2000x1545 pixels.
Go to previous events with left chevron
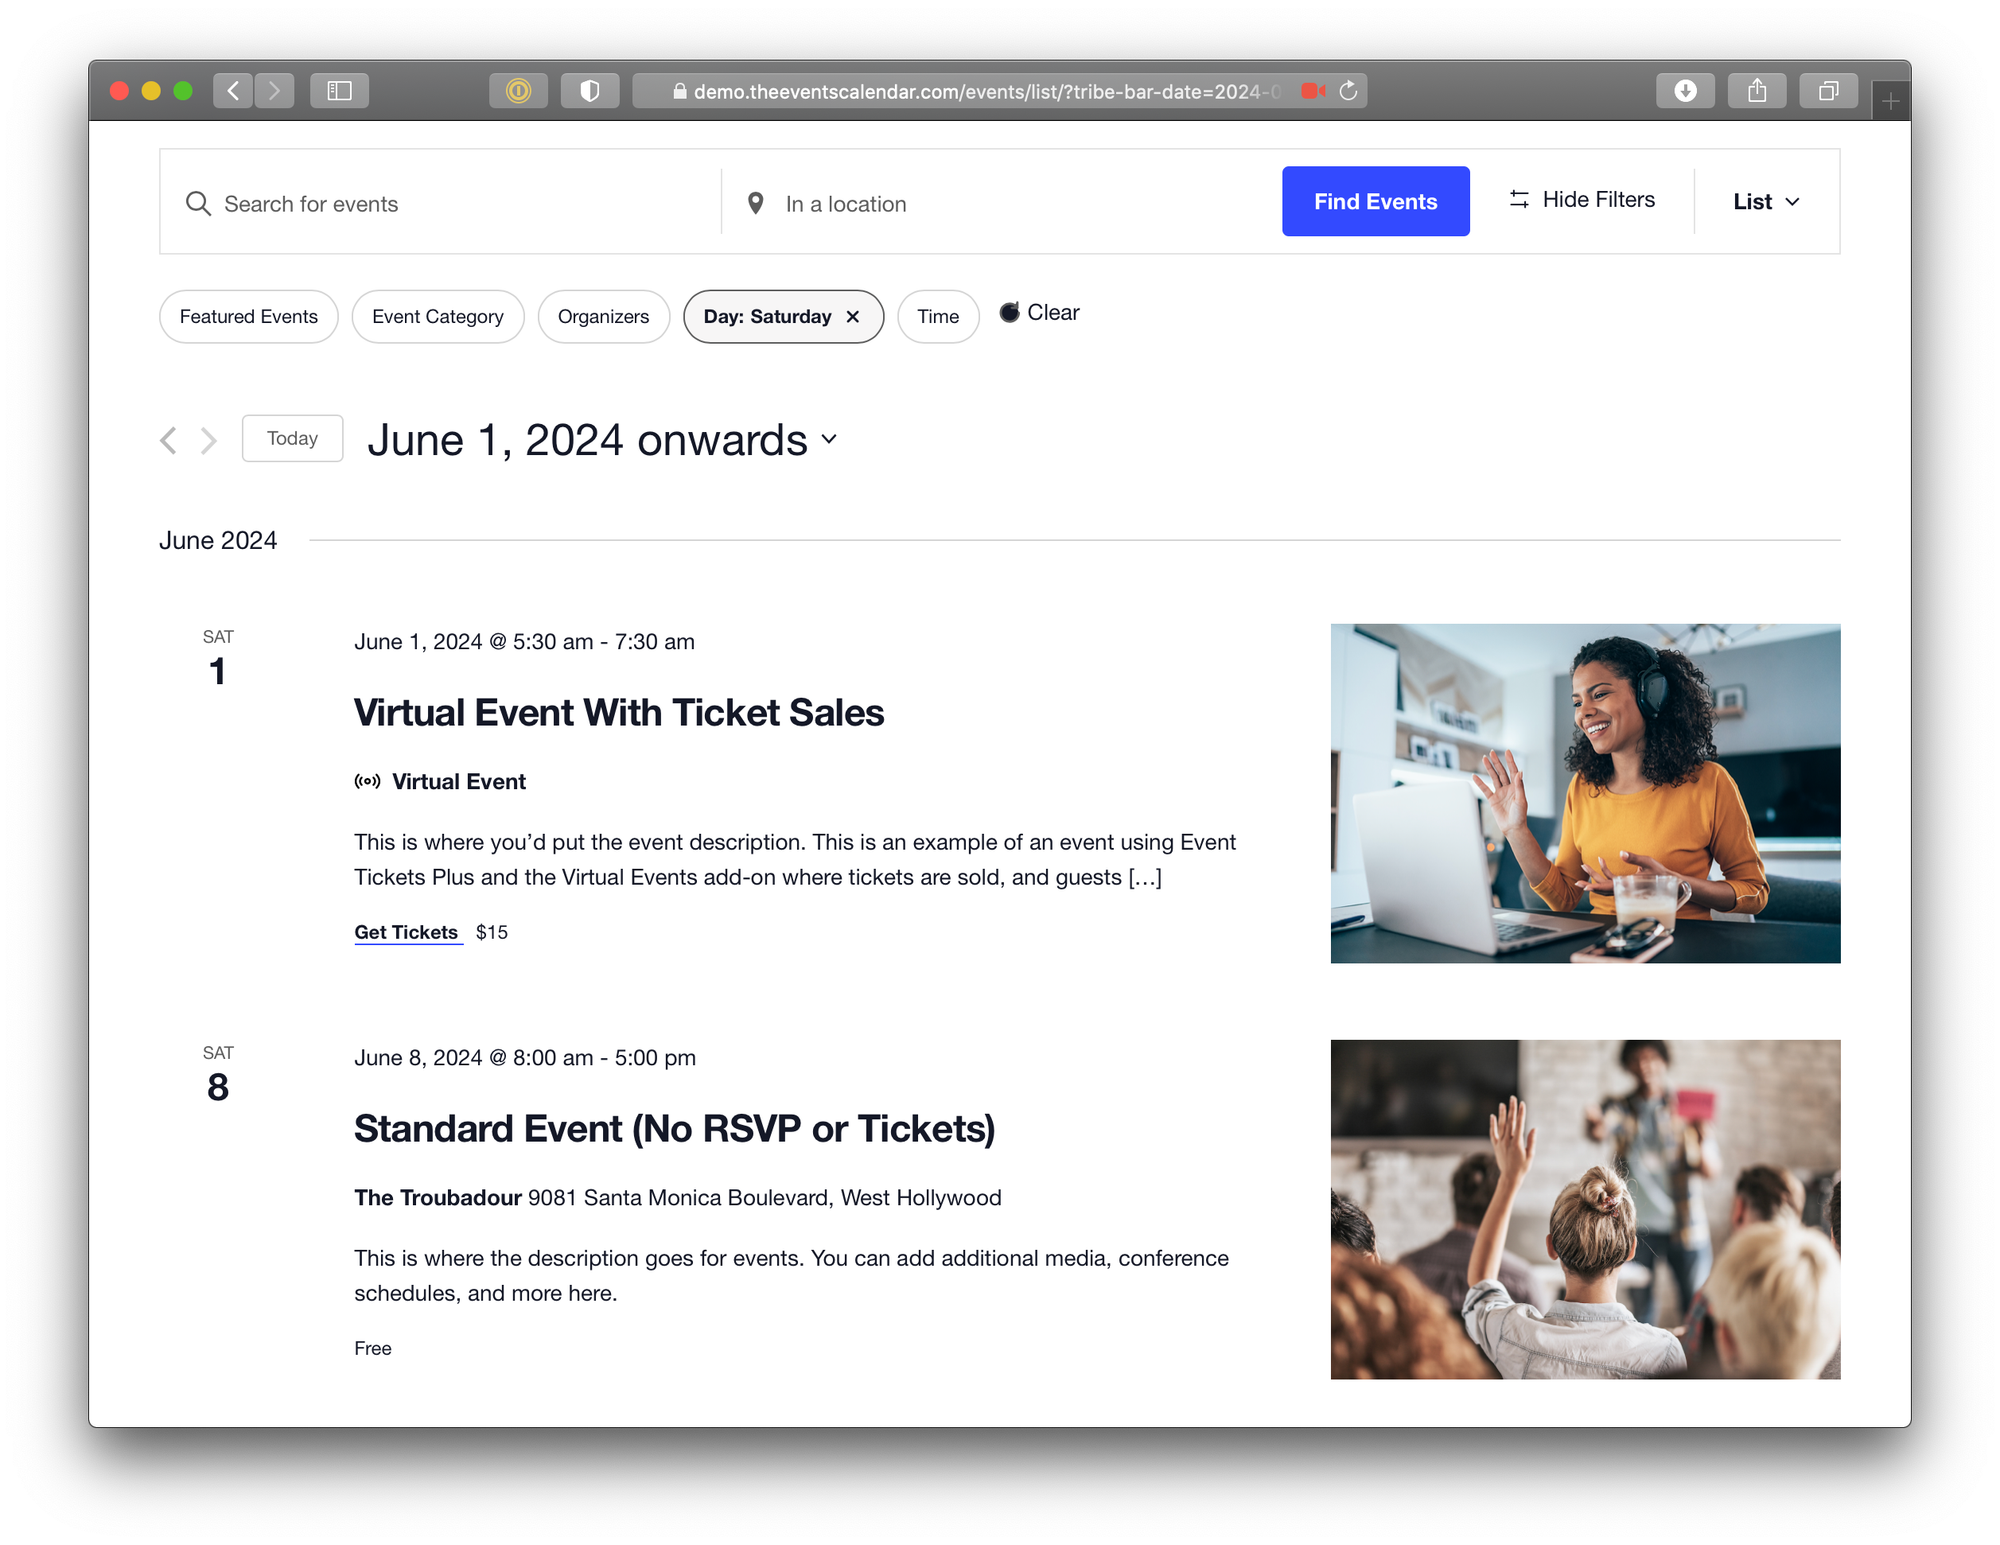click(x=169, y=440)
